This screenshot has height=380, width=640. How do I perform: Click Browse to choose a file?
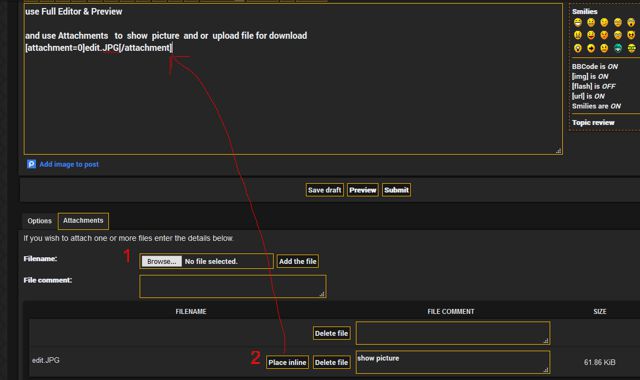(162, 261)
